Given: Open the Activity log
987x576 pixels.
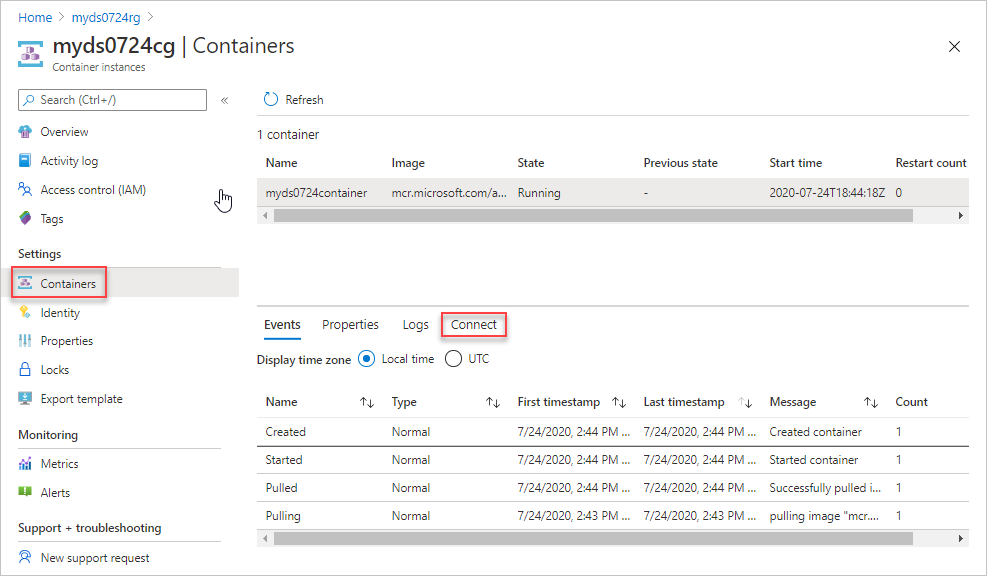Looking at the screenshot, I should 70,160.
